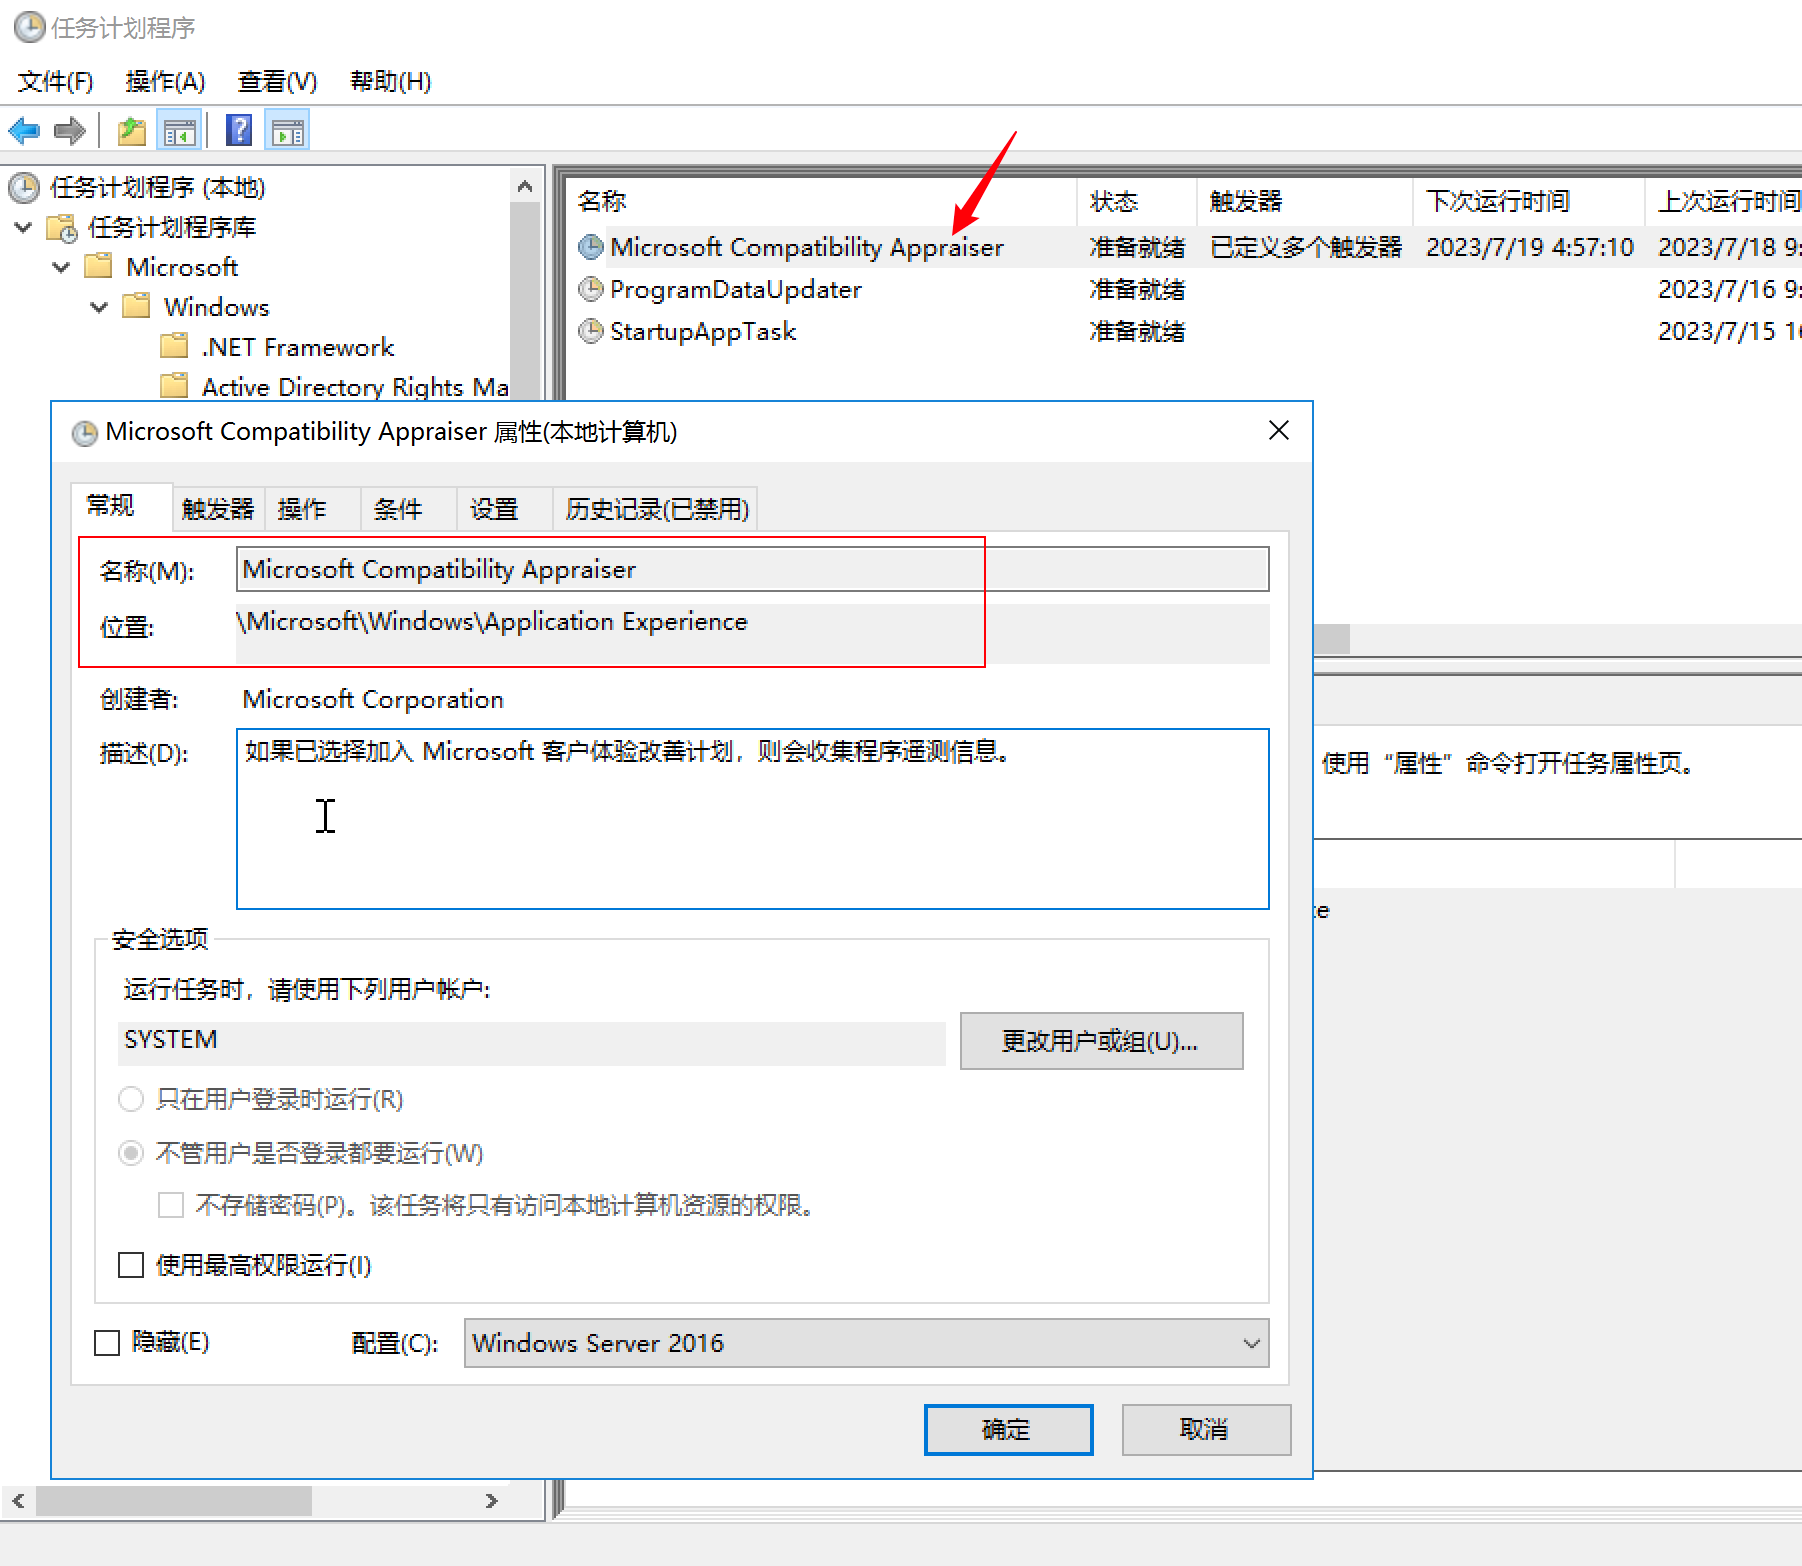Collapse the Microsoft tree node

coord(60,266)
